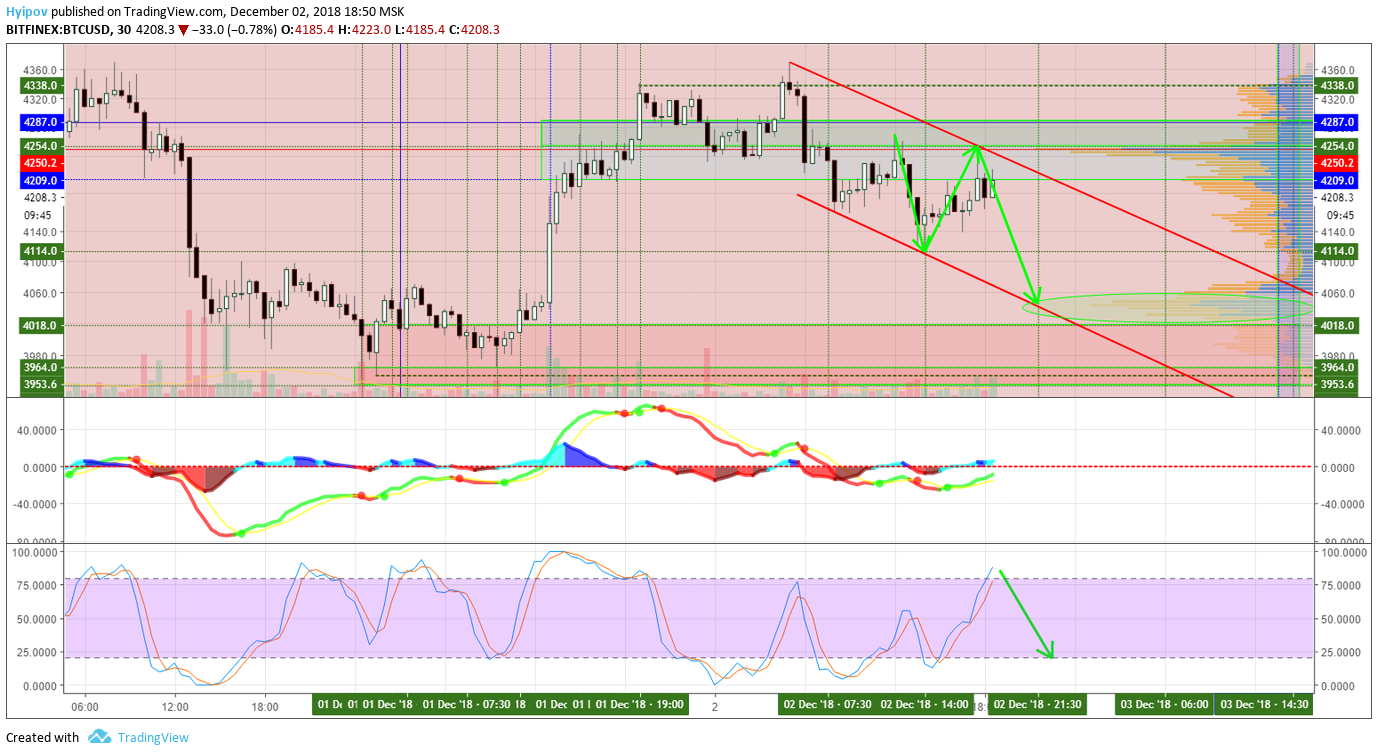
Task: Click the red down-triangle price change indicator
Action: coord(183,30)
